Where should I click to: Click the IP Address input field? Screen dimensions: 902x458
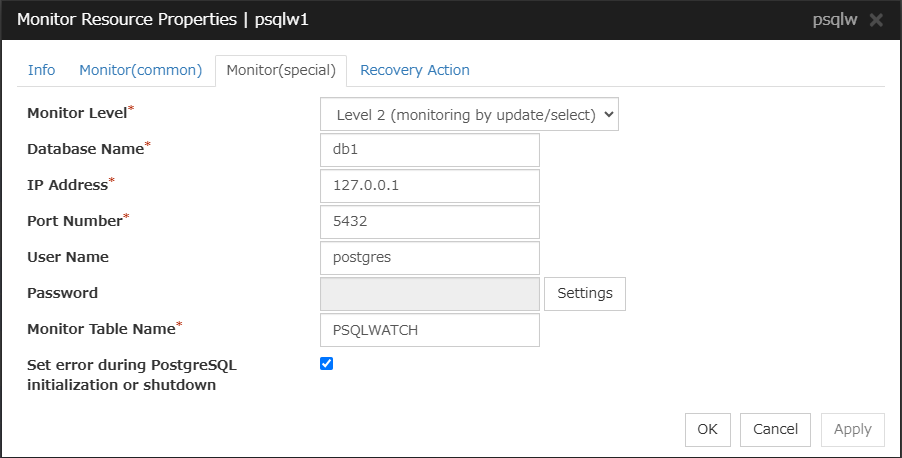pyautogui.click(x=429, y=186)
